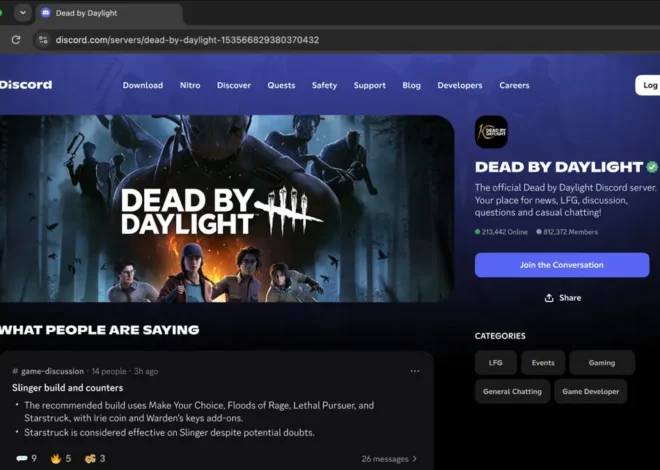Select the Dead by Daylight browser tab
Image resolution: width=660 pixels, height=470 pixels.
tap(109, 13)
